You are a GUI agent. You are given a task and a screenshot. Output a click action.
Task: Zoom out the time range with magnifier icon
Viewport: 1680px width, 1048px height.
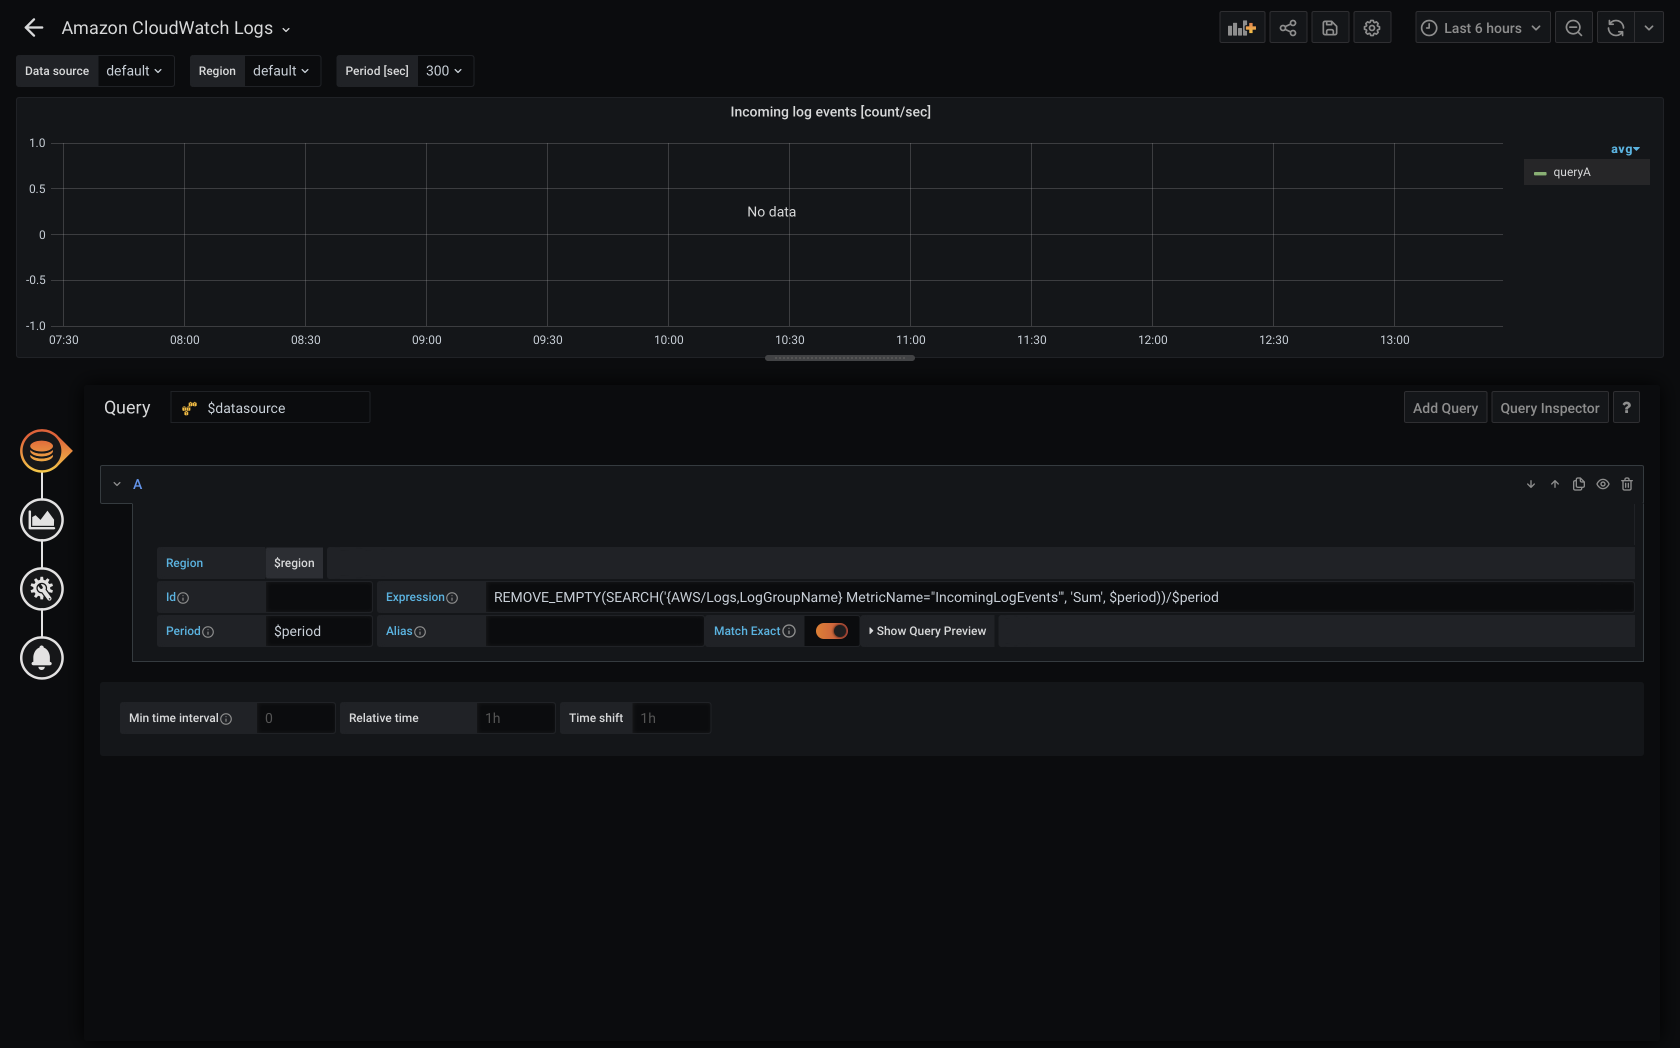click(1573, 27)
